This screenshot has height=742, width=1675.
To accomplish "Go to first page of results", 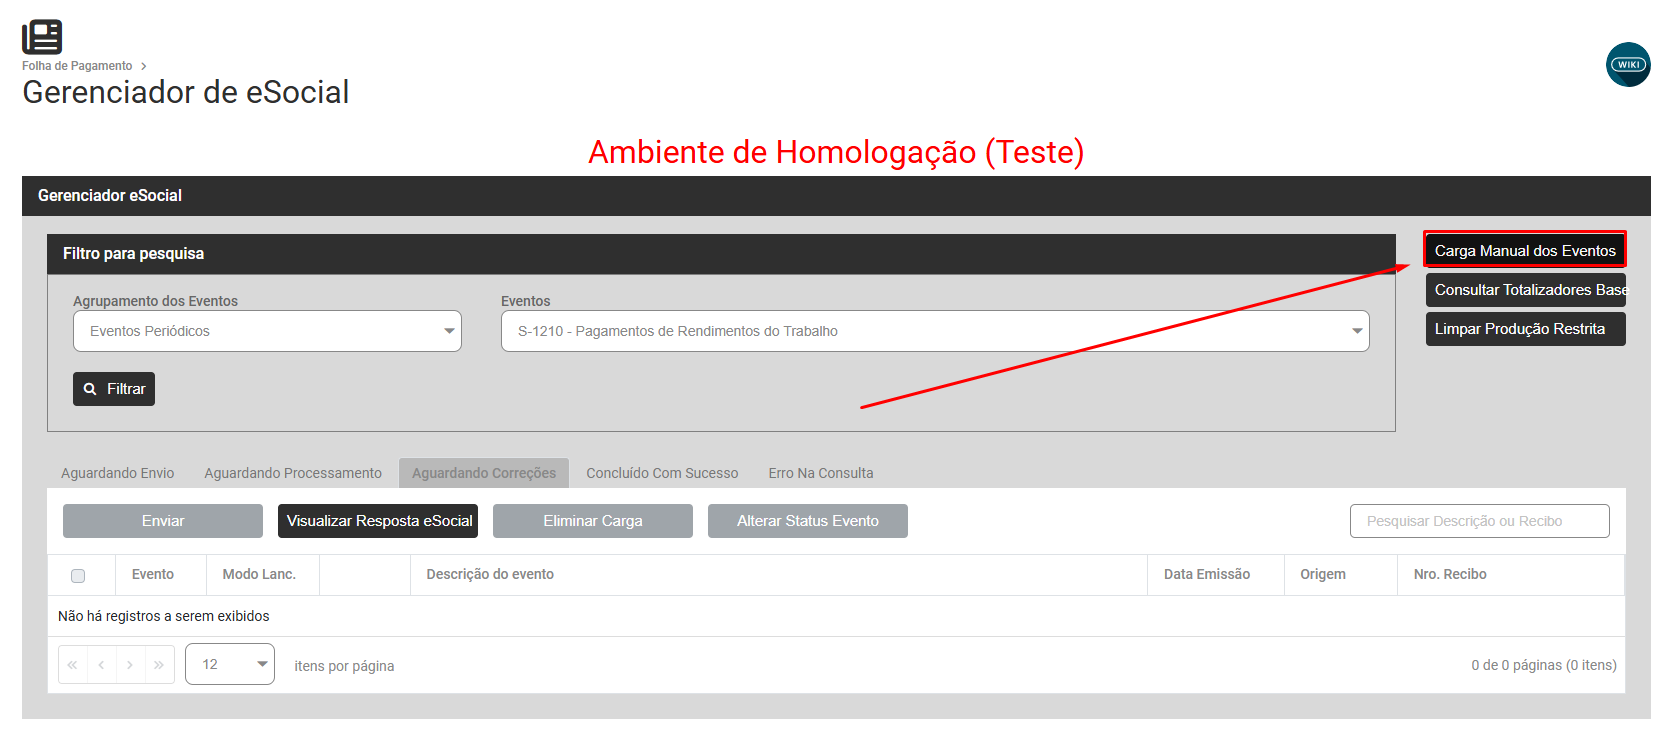I will click(73, 665).
